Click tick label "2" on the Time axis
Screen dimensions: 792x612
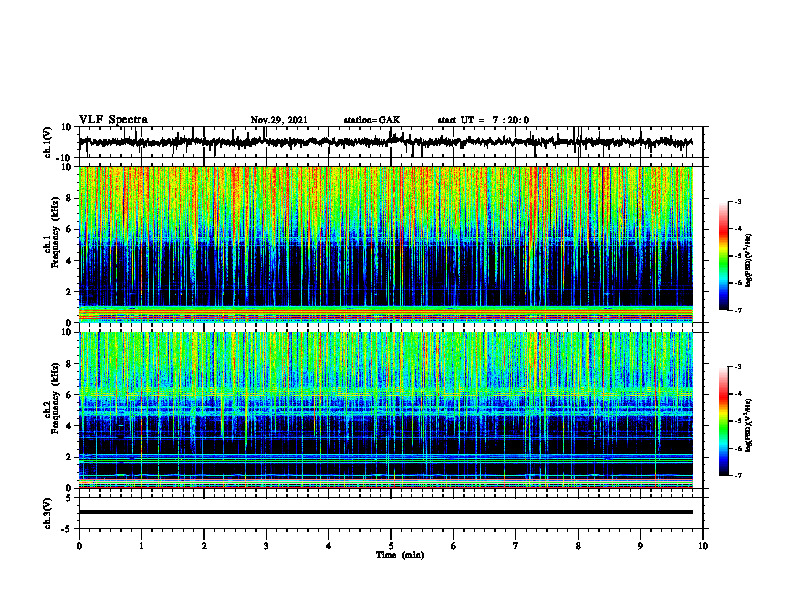pos(204,546)
